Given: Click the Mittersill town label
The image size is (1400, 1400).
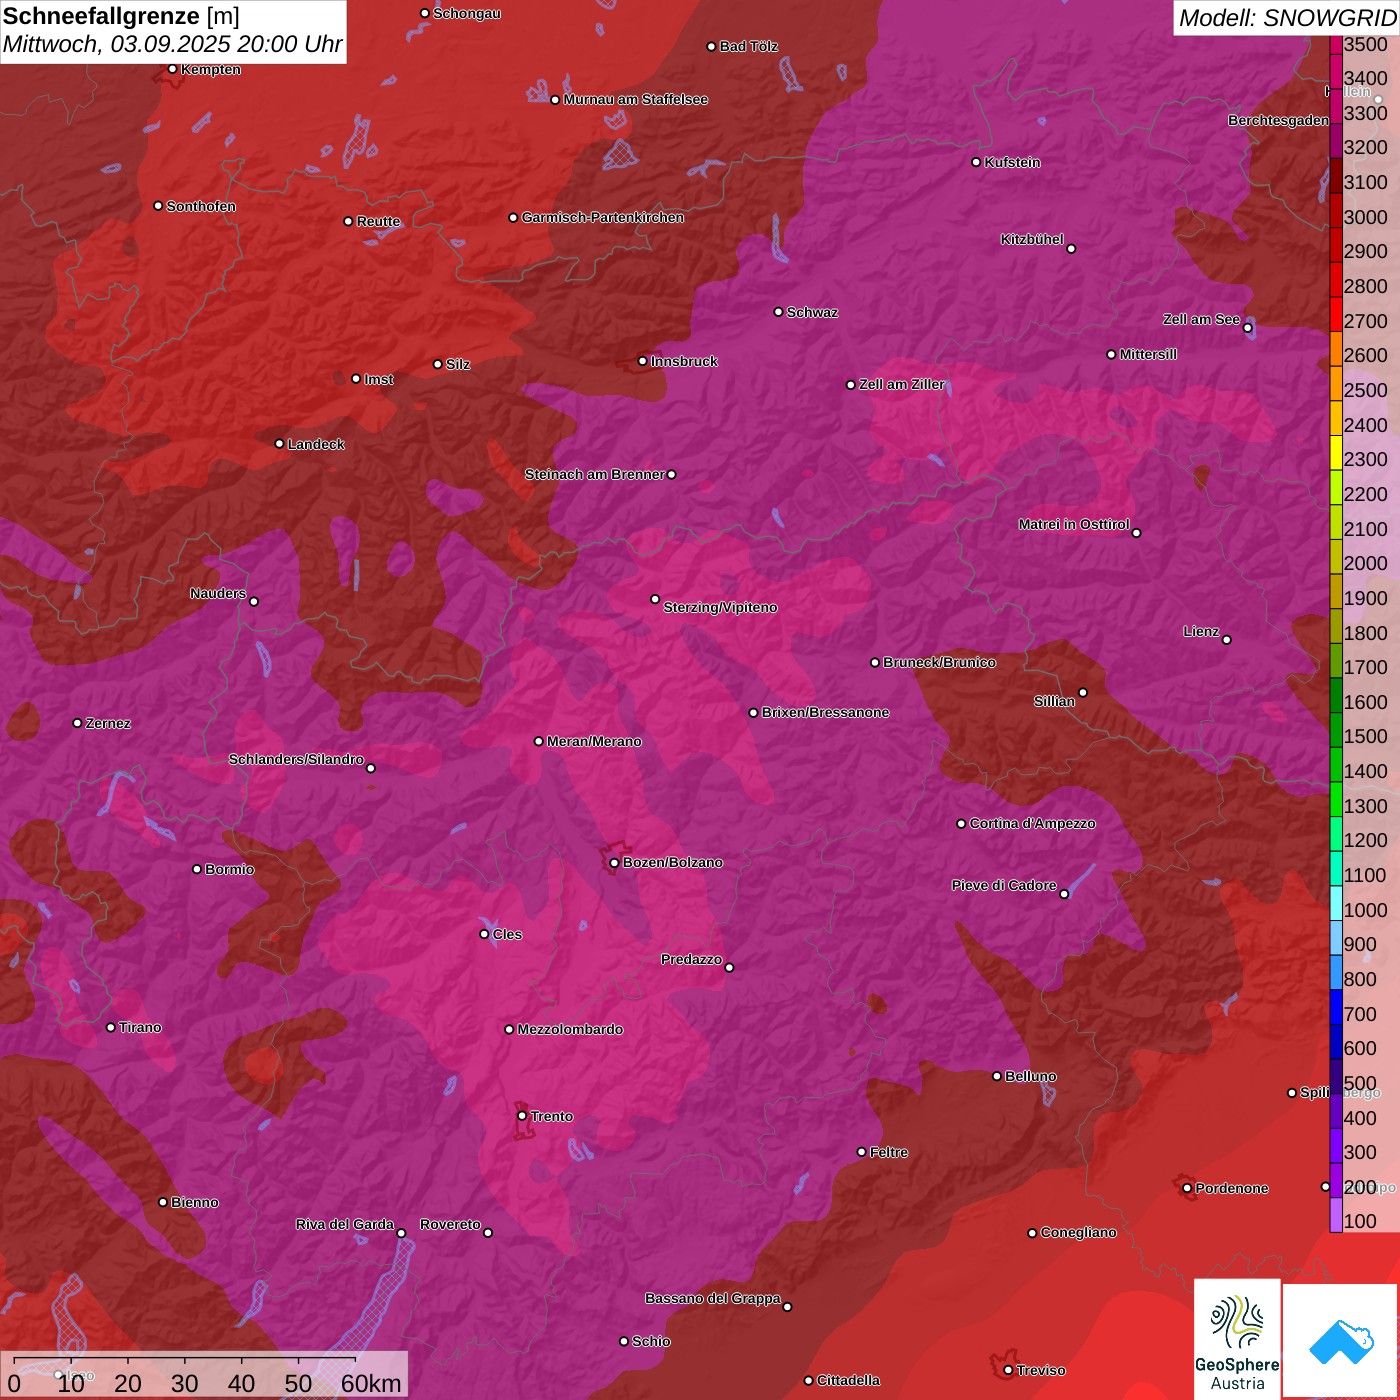Looking at the screenshot, I should pyautogui.click(x=1148, y=354).
